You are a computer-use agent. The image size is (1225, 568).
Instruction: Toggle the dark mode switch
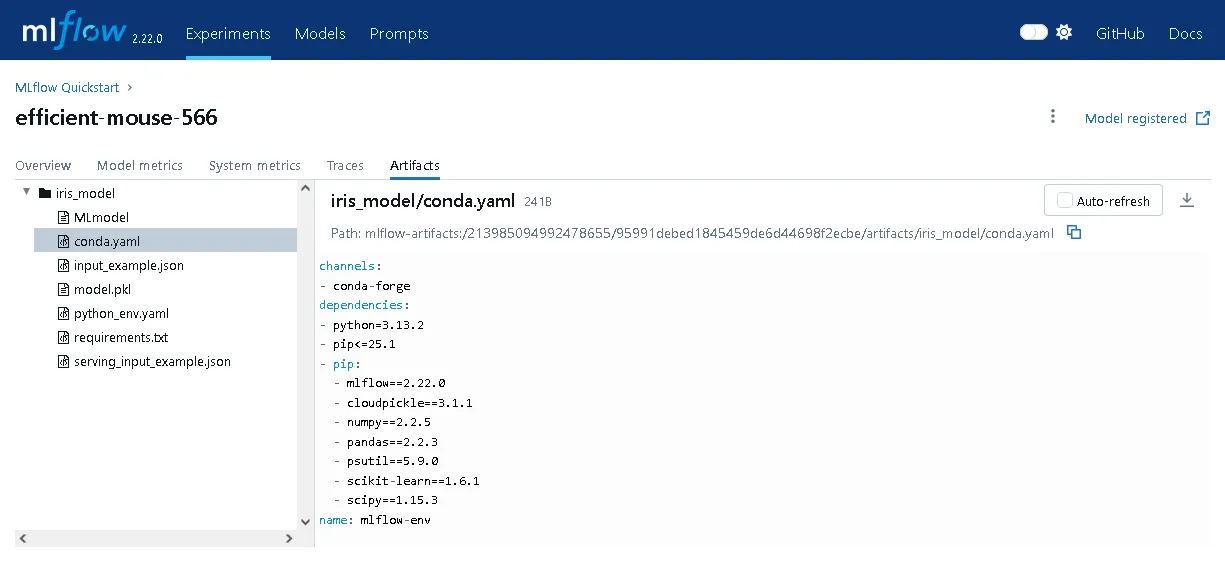1034,33
